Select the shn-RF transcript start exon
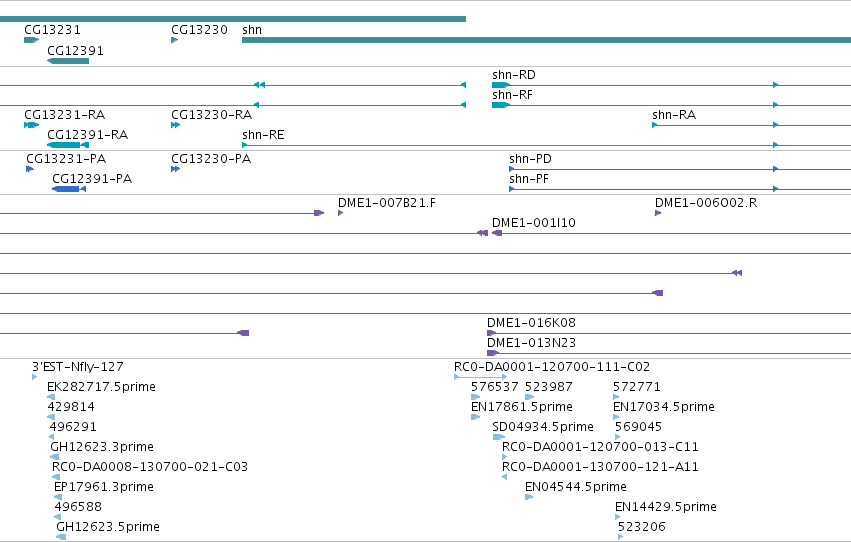 click(501, 105)
